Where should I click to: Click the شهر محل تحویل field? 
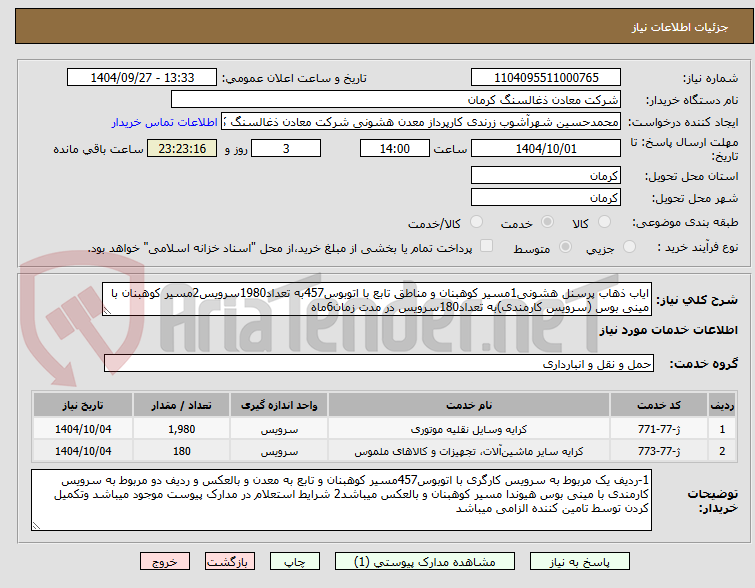point(546,197)
